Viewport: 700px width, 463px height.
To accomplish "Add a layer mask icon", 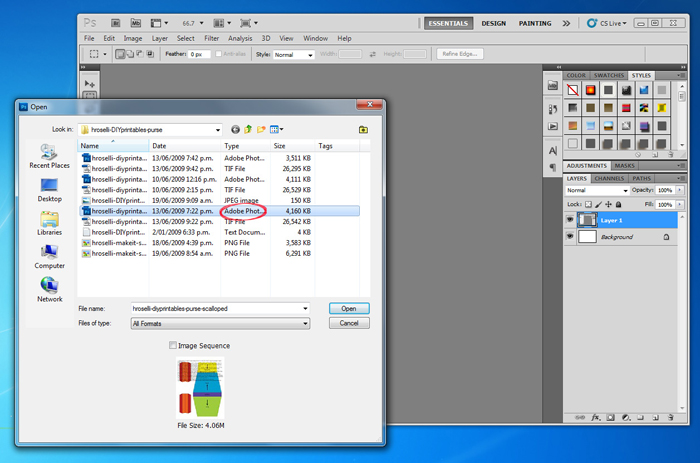I will point(611,417).
